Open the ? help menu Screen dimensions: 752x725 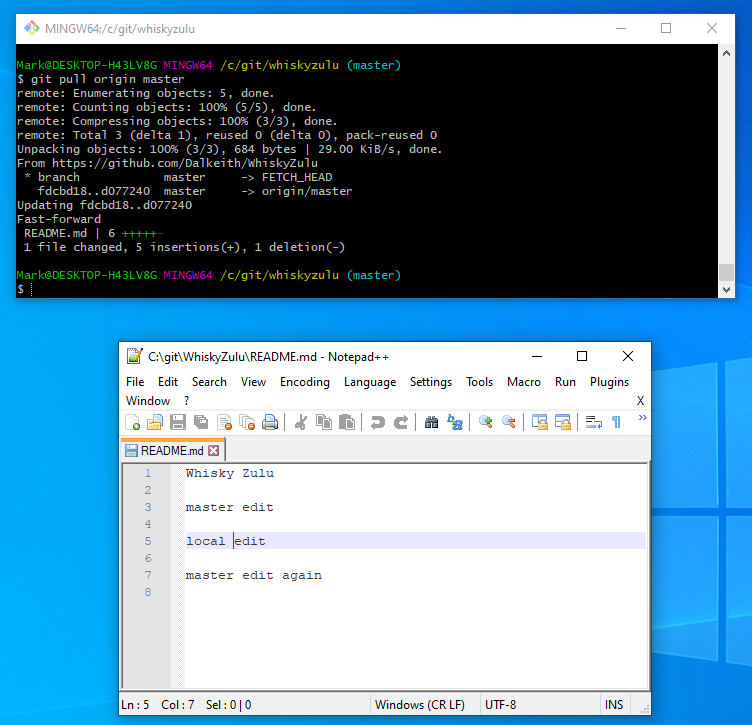[x=187, y=401]
